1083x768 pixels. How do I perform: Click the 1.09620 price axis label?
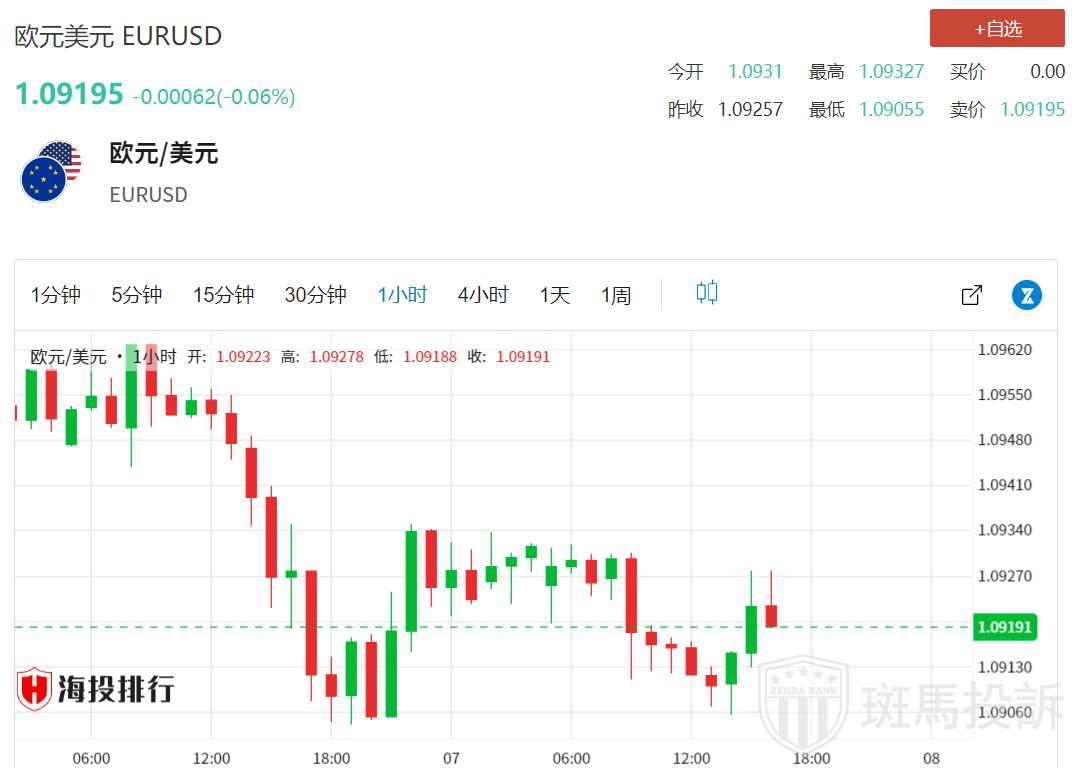click(x=1004, y=350)
